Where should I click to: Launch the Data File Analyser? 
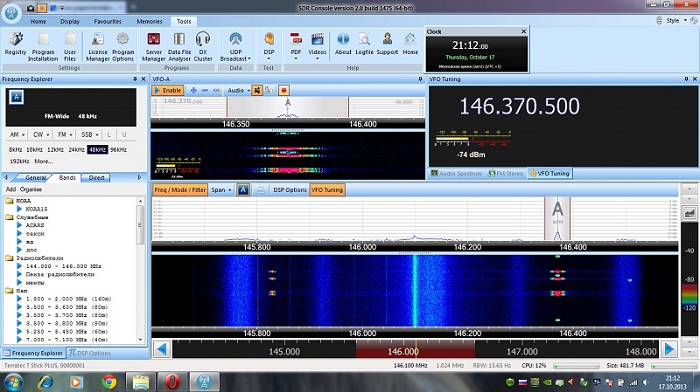coord(179,46)
